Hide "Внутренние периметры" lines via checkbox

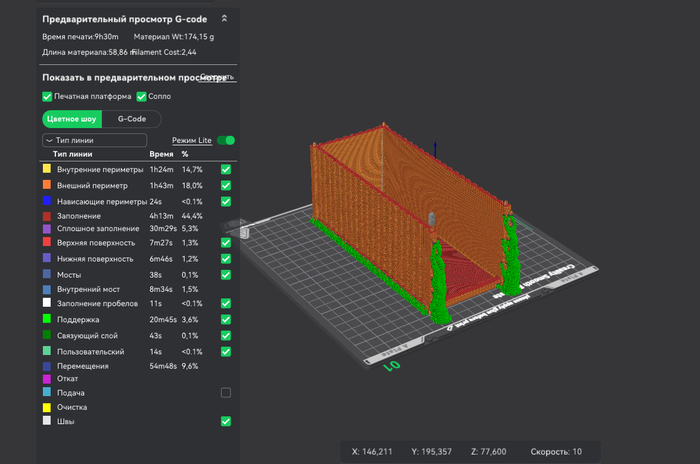pos(226,171)
